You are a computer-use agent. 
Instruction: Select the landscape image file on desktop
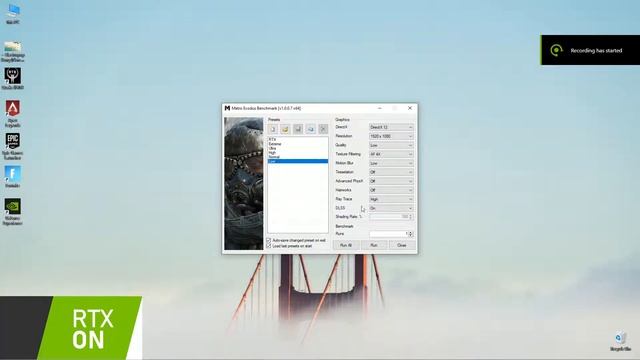click(13, 51)
